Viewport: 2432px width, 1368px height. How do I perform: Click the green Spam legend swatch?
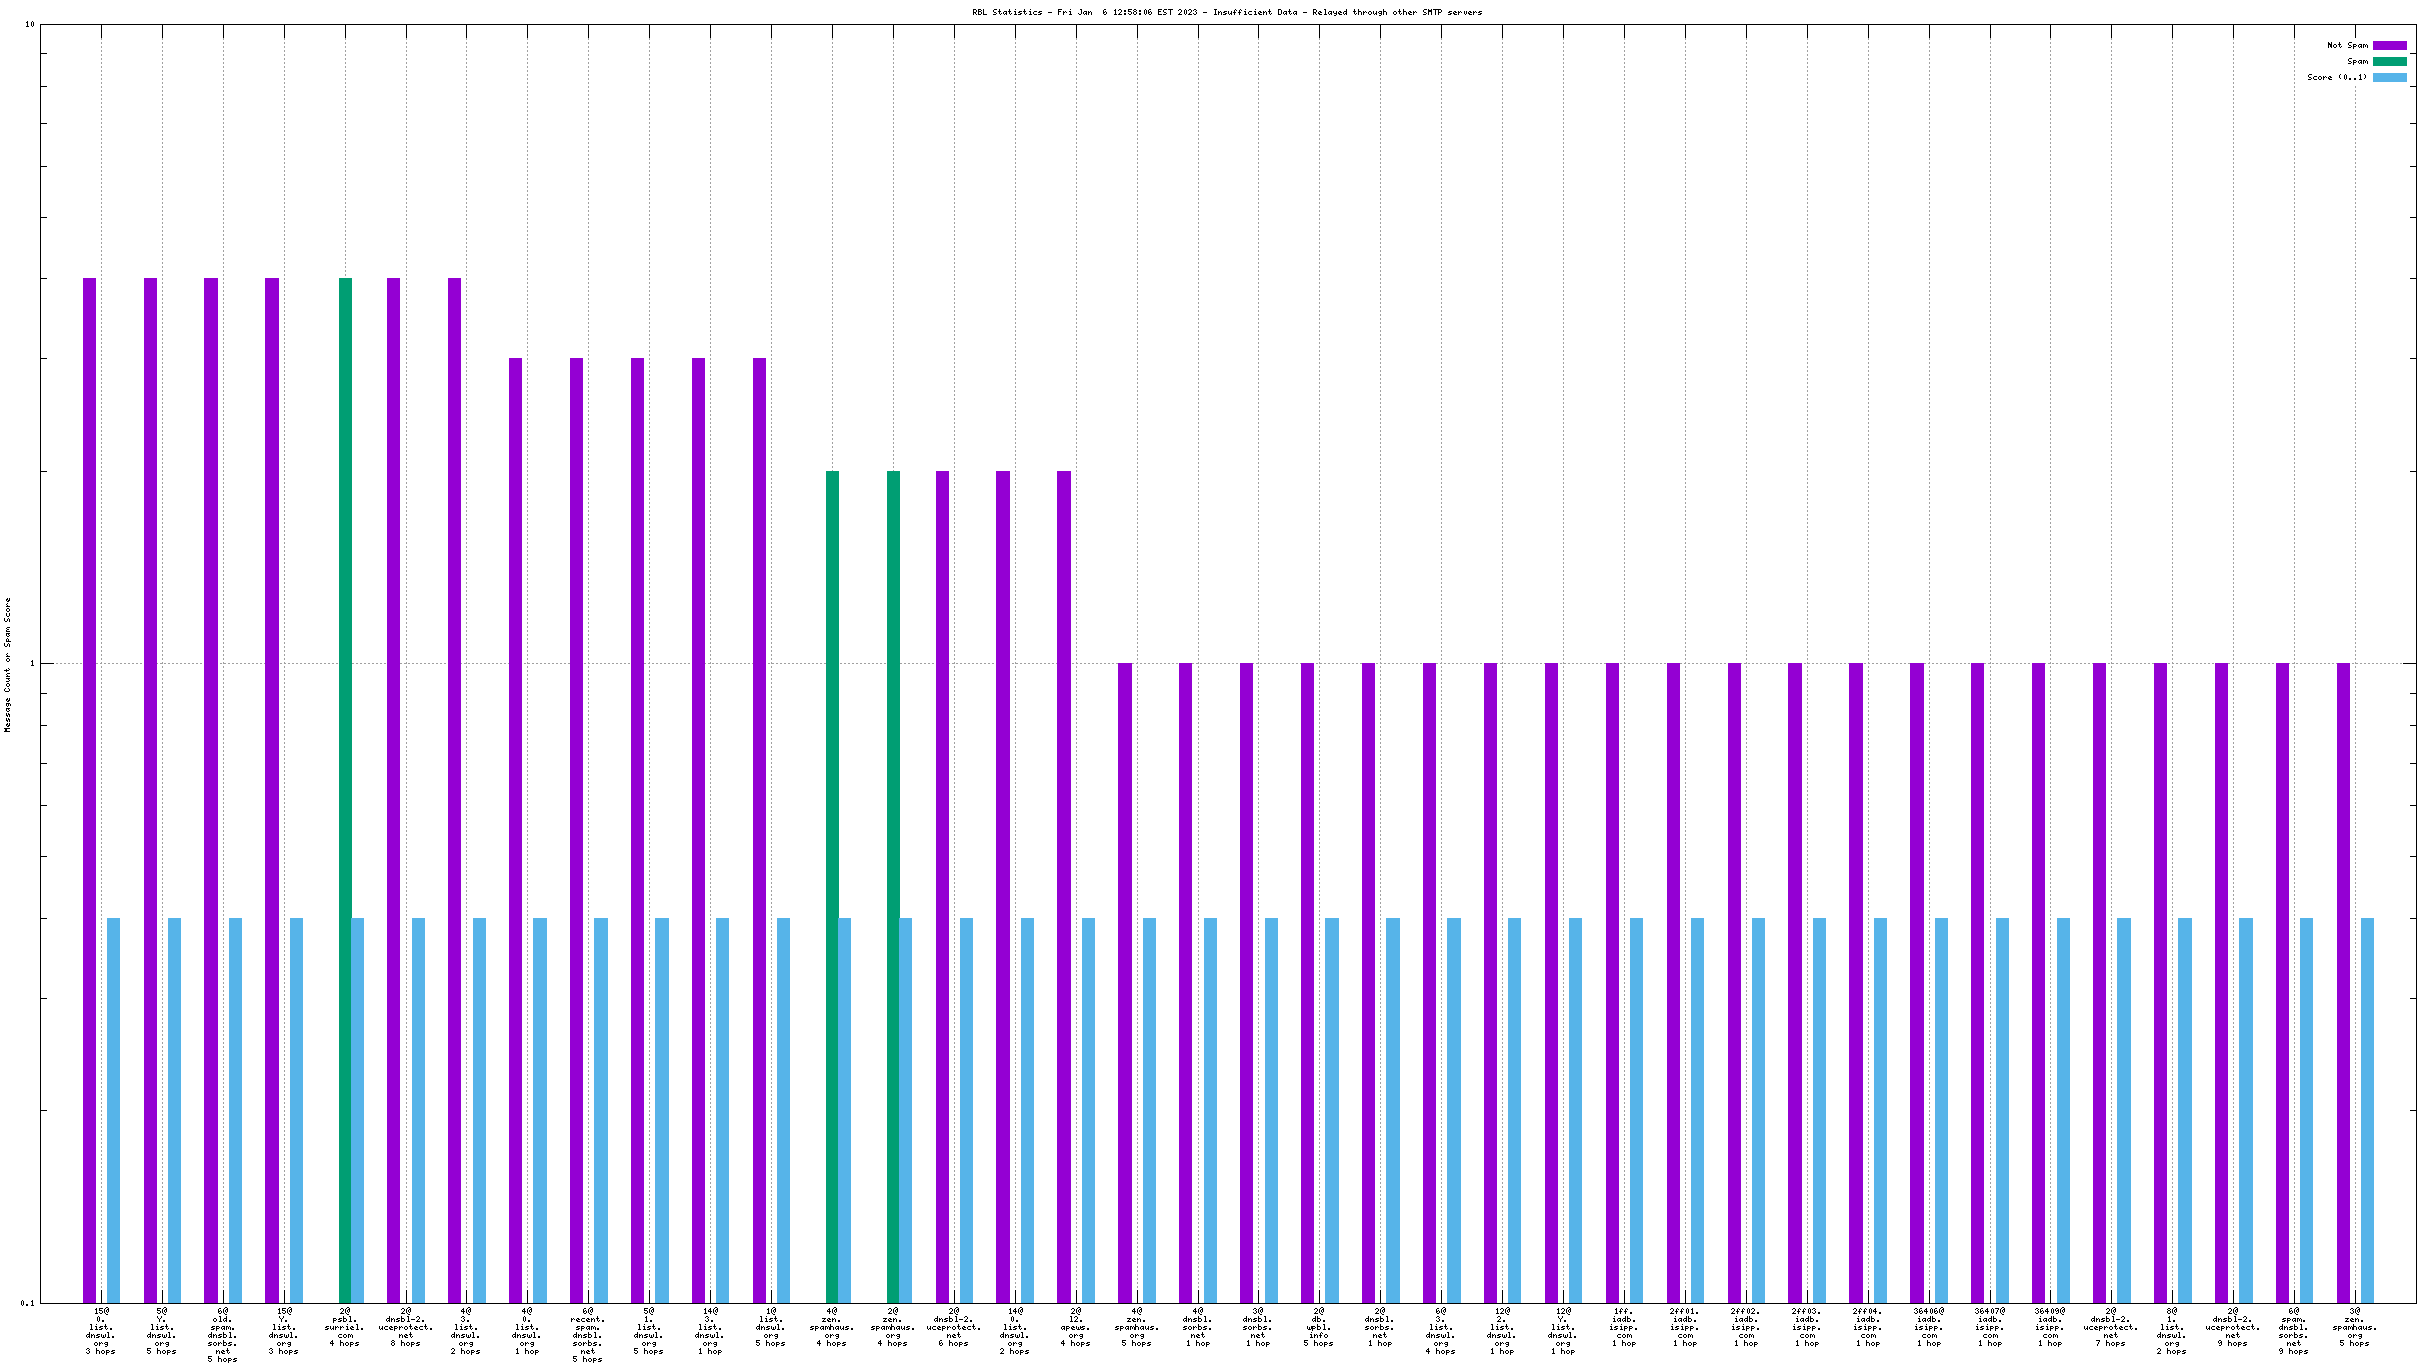(x=2389, y=61)
